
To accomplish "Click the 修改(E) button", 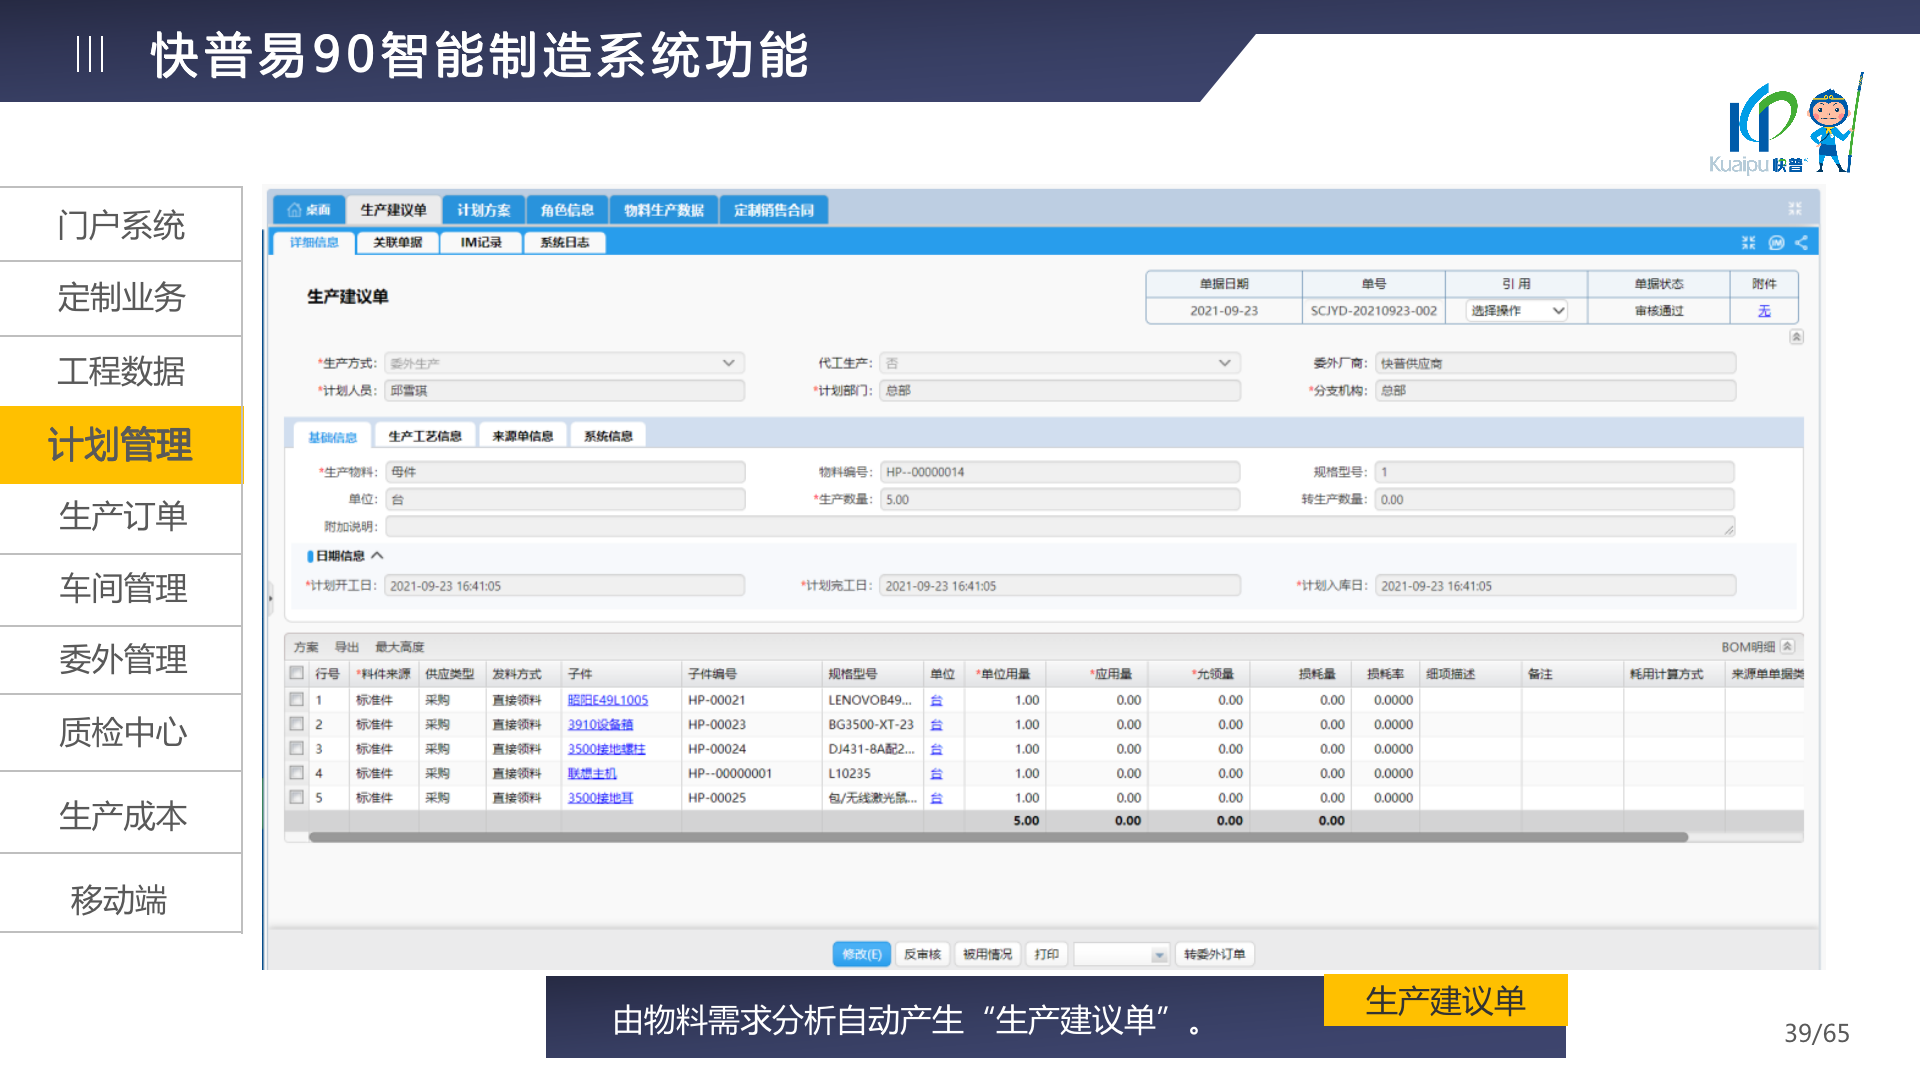I will click(861, 954).
